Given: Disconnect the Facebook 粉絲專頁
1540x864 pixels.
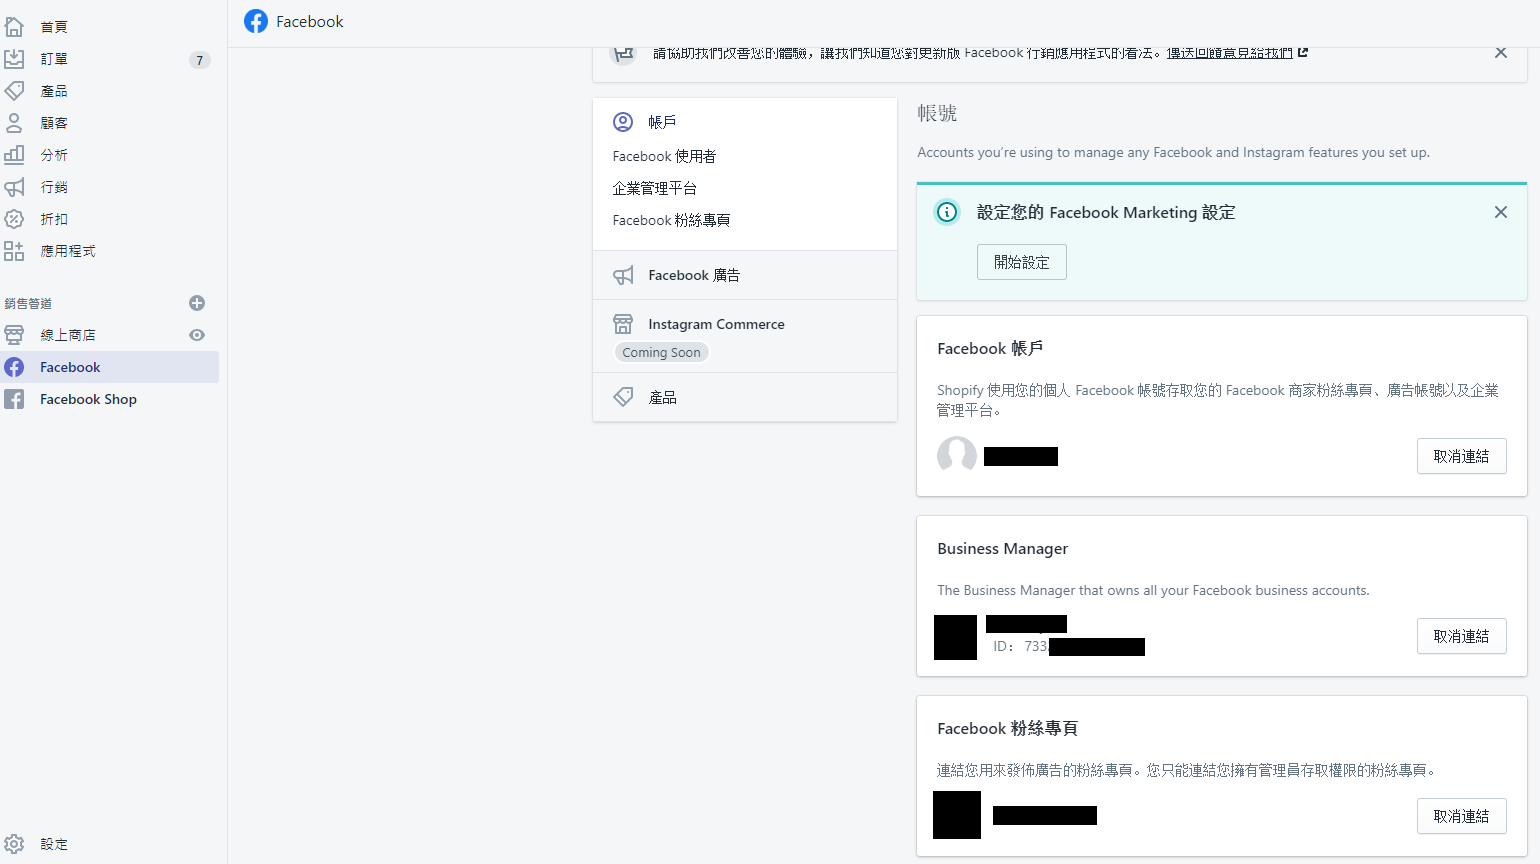Looking at the screenshot, I should click(x=1462, y=816).
